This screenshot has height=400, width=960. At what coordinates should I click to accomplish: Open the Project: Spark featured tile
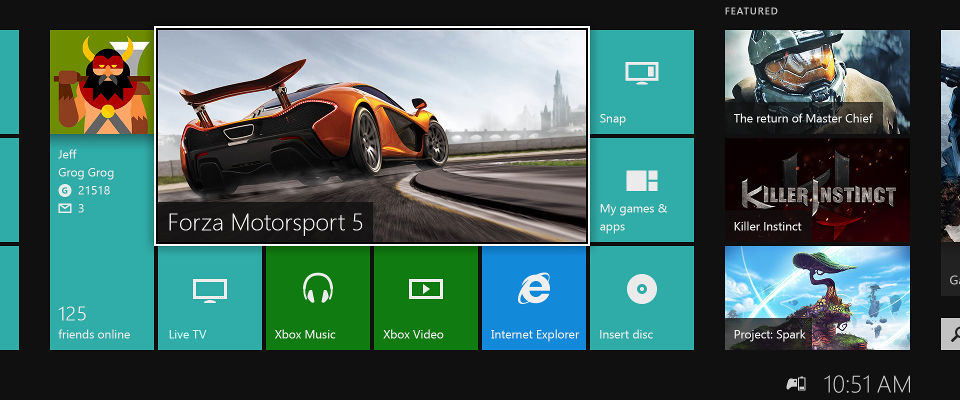(817, 298)
